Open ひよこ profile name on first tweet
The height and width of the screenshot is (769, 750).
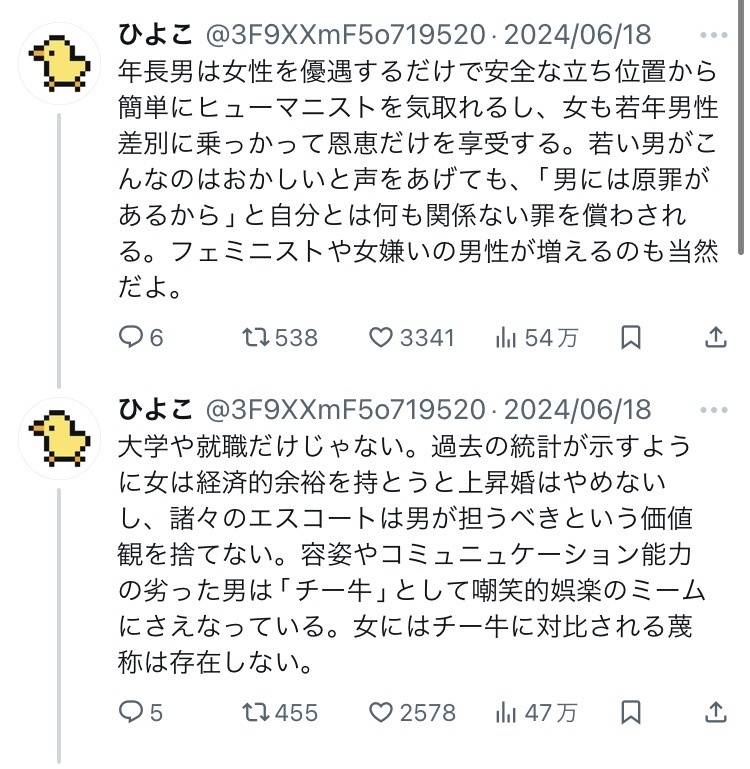156,37
